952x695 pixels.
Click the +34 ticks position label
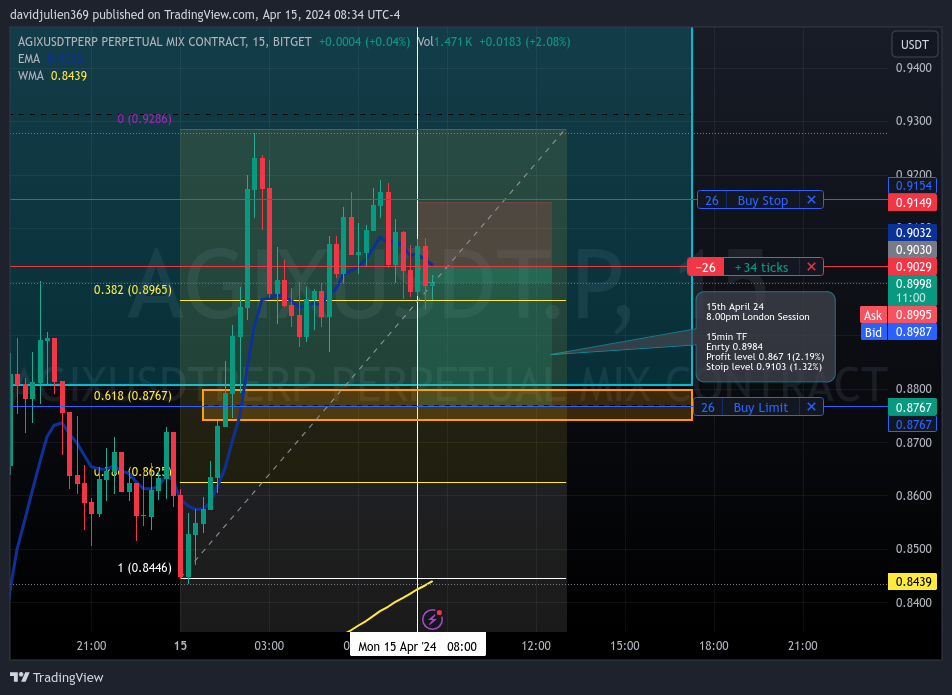click(761, 267)
